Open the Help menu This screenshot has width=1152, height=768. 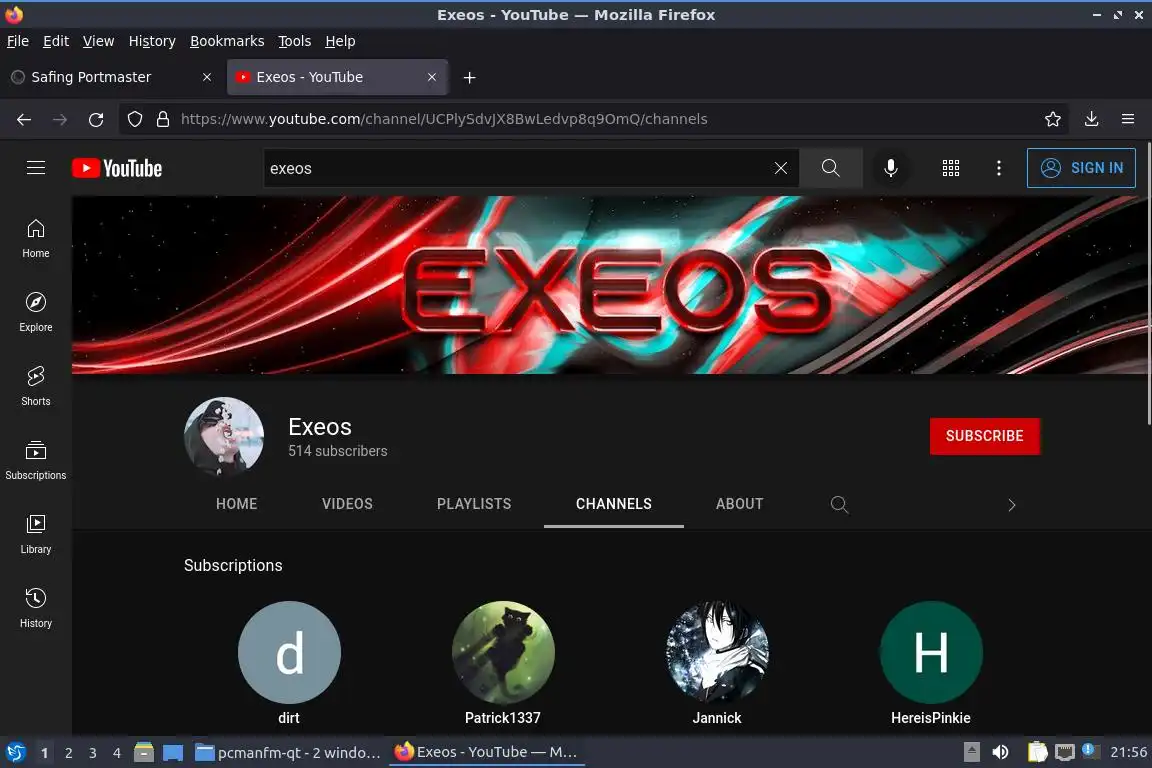click(340, 41)
